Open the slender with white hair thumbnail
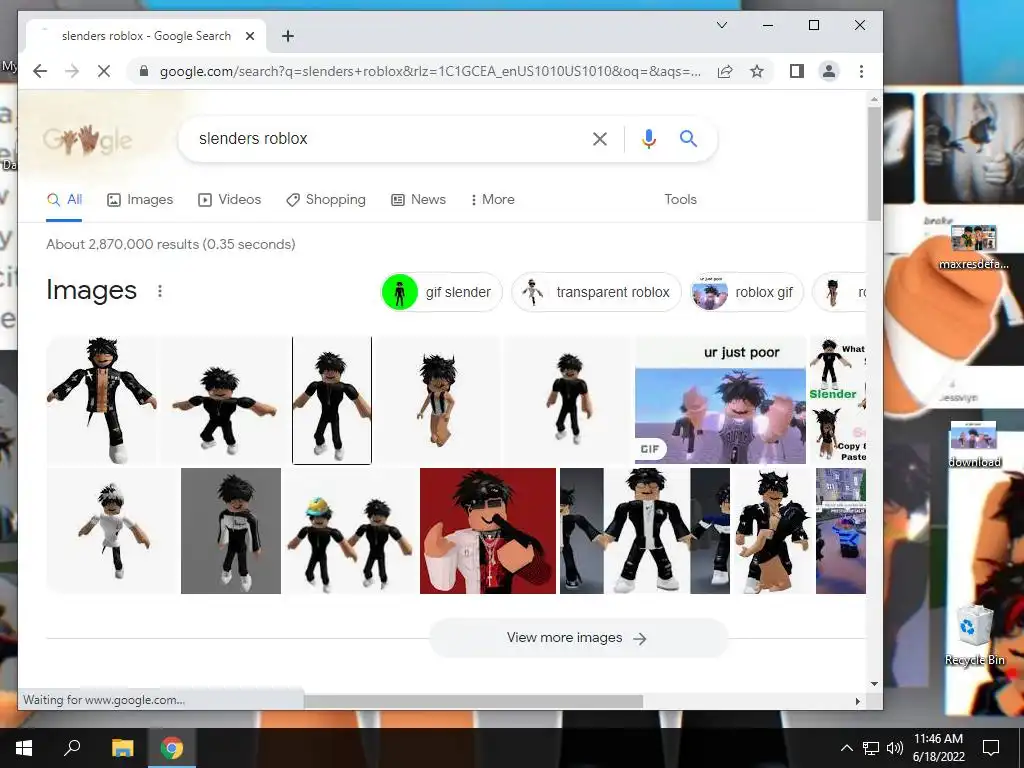 pyautogui.click(x=112, y=531)
